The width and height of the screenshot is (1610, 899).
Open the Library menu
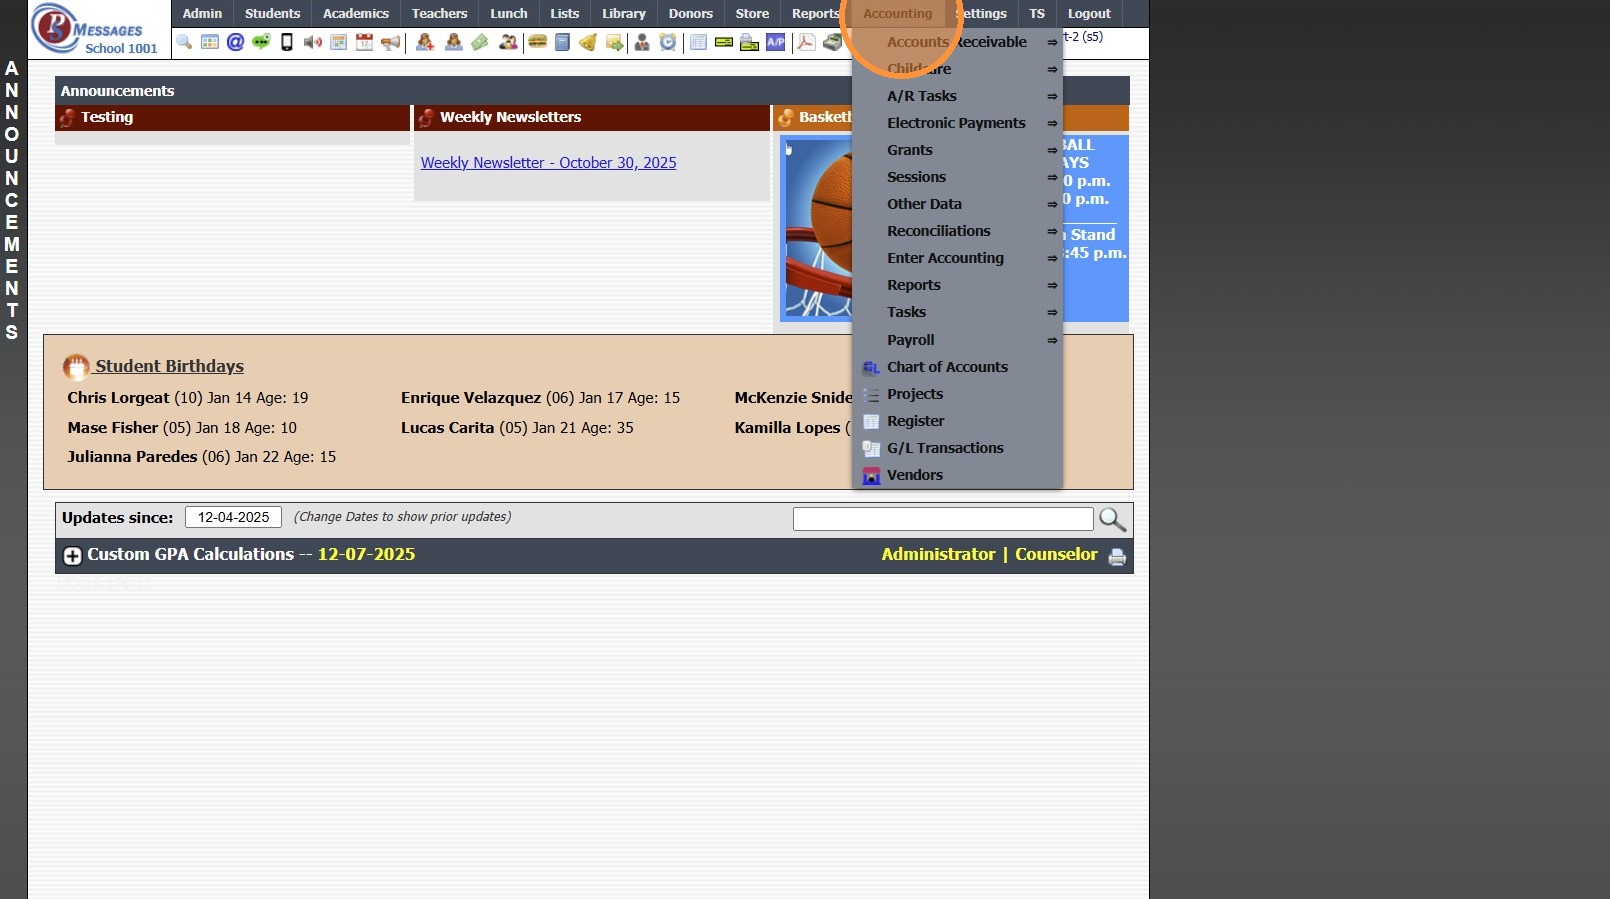click(x=624, y=14)
